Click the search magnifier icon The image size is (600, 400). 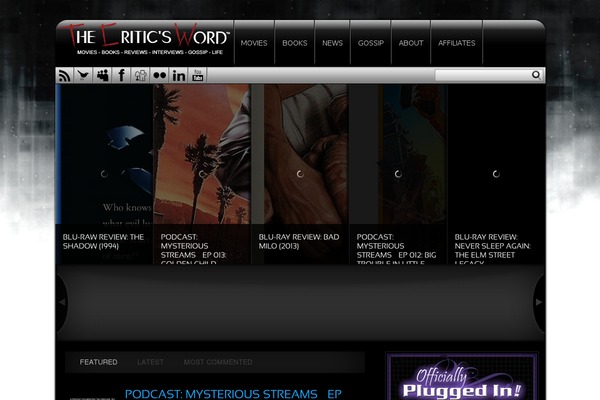[x=536, y=75]
